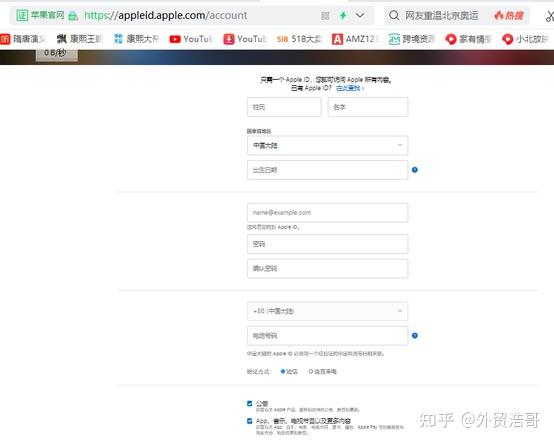Click the existing Apple ID lookup link
The image size is (554, 443).
point(349,88)
